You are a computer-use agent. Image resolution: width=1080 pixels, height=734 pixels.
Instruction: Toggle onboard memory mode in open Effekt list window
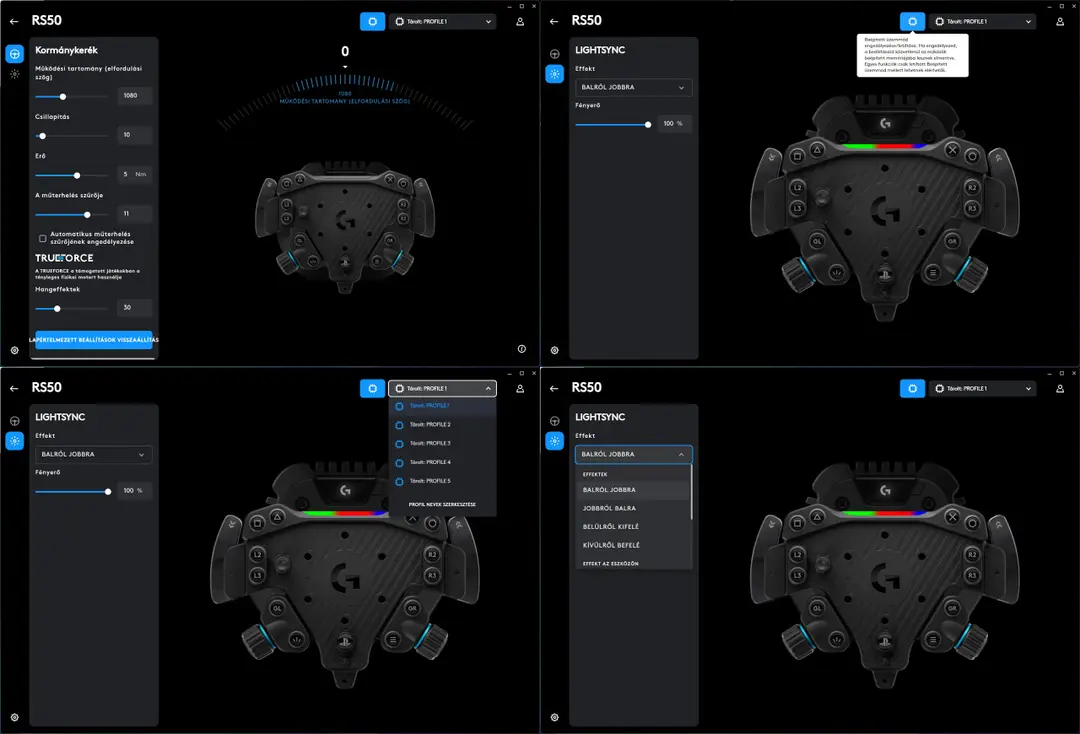(913, 388)
